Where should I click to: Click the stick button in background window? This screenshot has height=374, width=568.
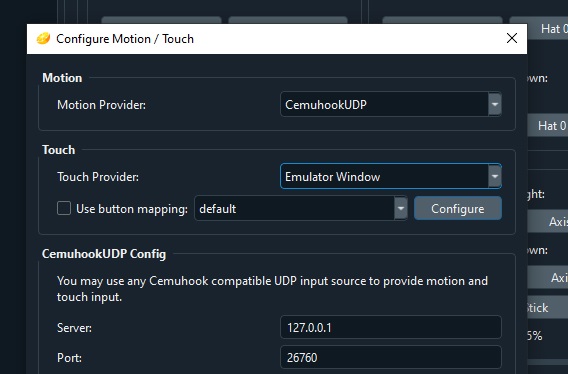click(x=547, y=308)
